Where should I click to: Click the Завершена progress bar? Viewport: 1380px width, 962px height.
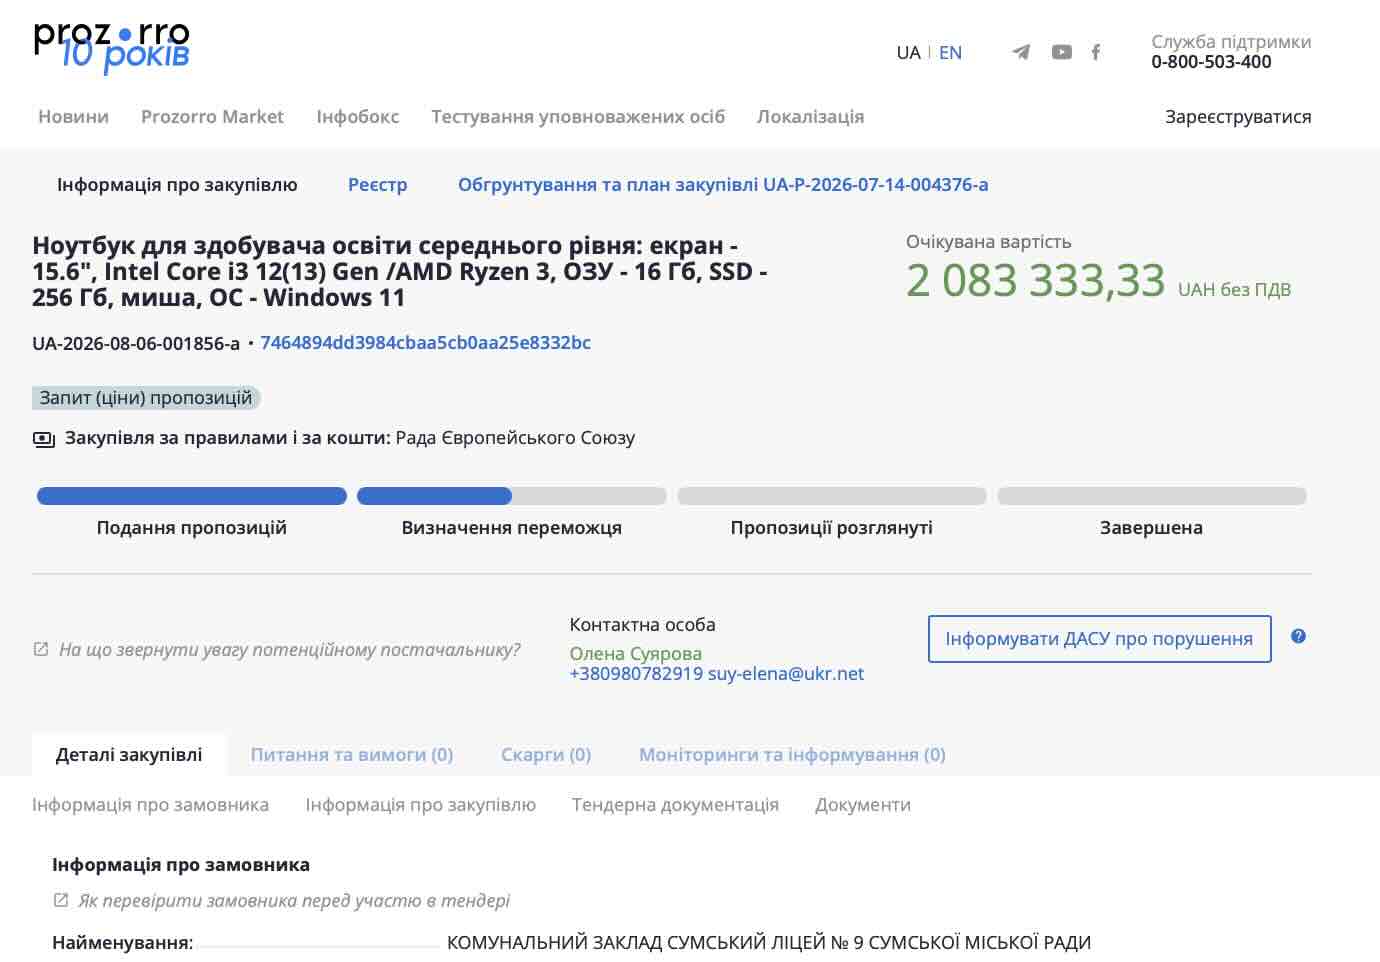pos(1152,496)
